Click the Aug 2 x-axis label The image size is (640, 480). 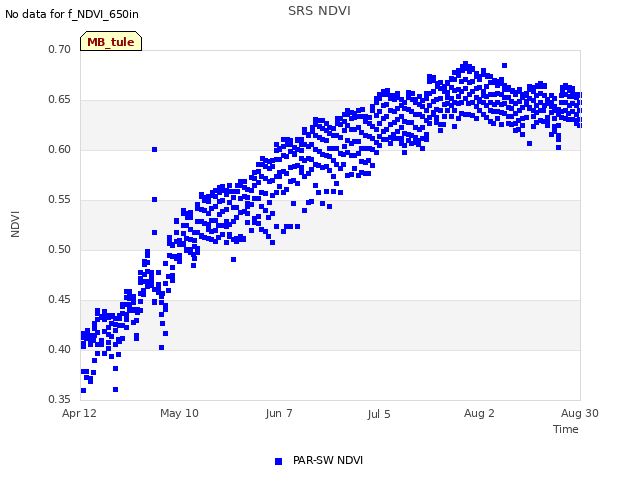click(479, 413)
